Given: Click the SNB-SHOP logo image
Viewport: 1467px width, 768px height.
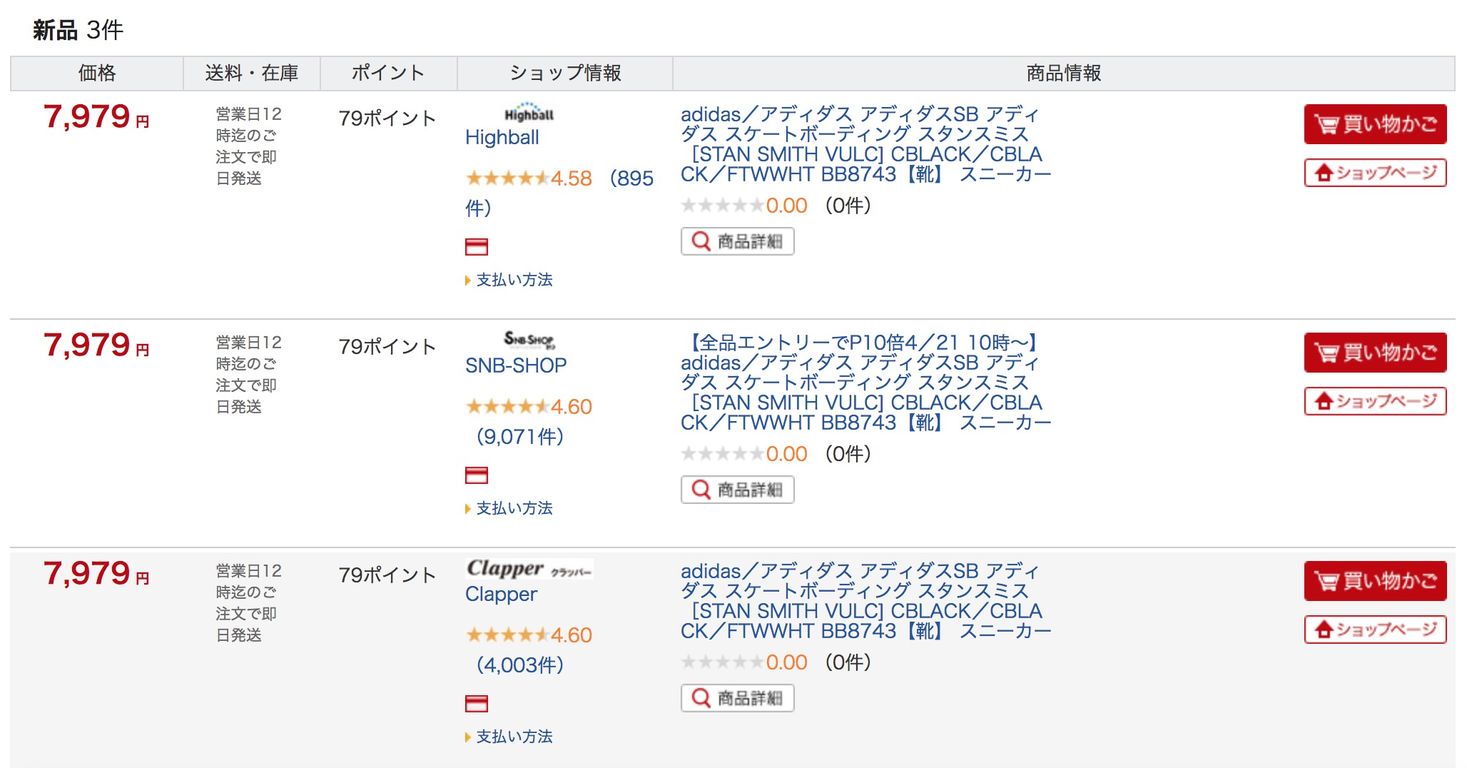Looking at the screenshot, I should [529, 340].
